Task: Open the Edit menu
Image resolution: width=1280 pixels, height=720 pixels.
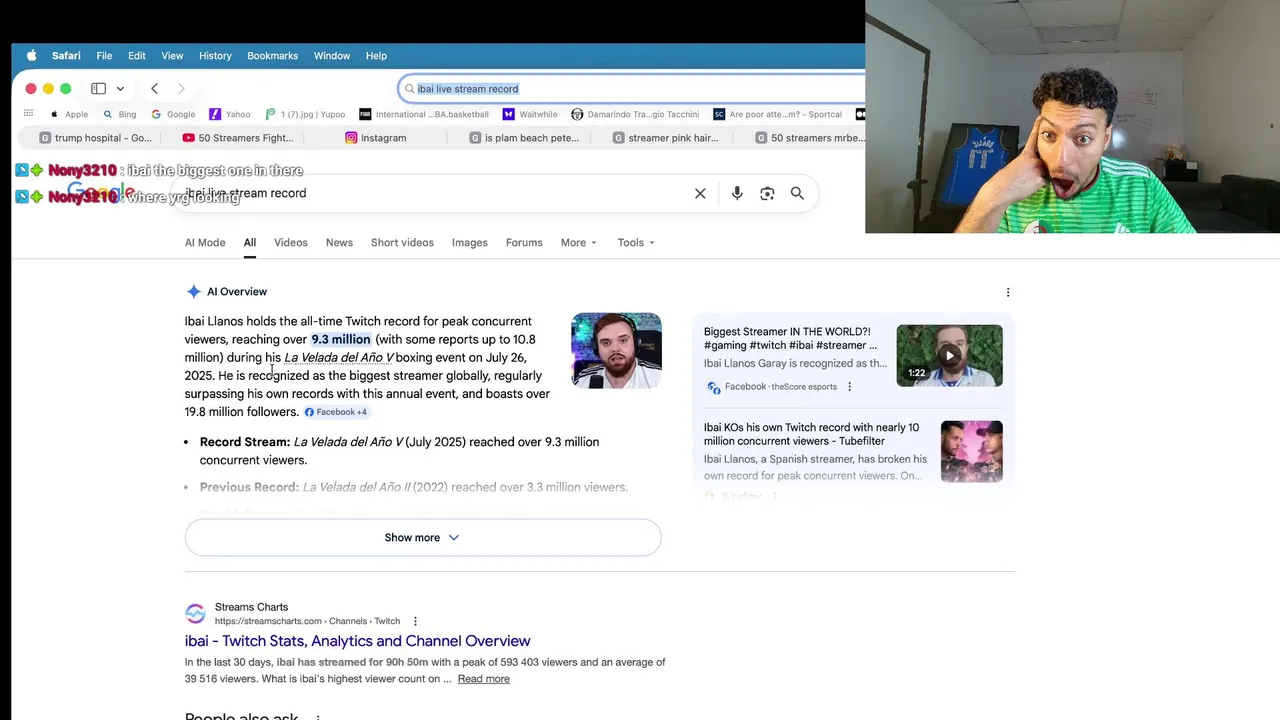Action: 137,56
